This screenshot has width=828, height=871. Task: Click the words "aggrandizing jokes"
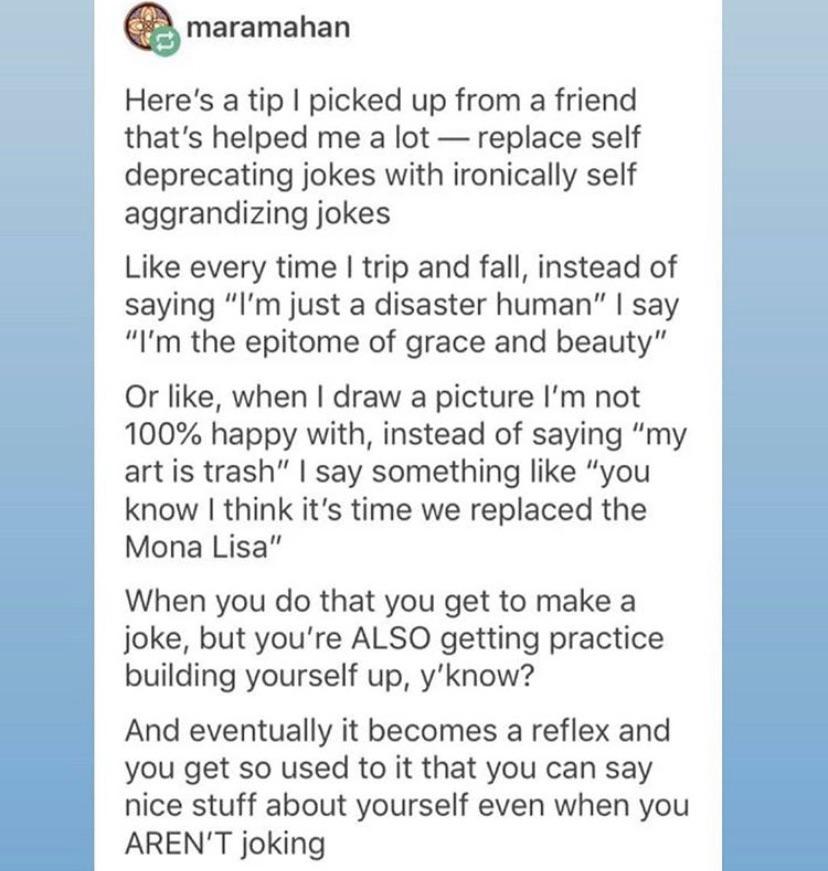pyautogui.click(x=257, y=214)
